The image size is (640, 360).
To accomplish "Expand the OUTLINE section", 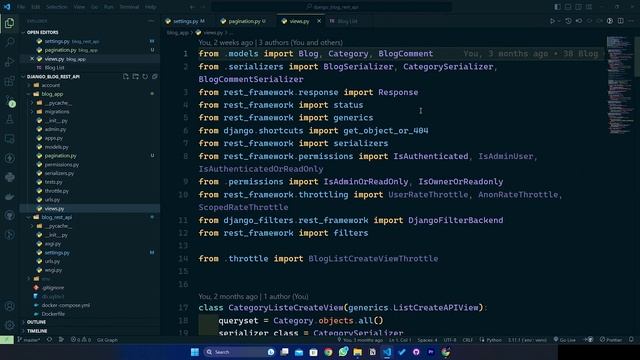I will pyautogui.click(x=36, y=322).
